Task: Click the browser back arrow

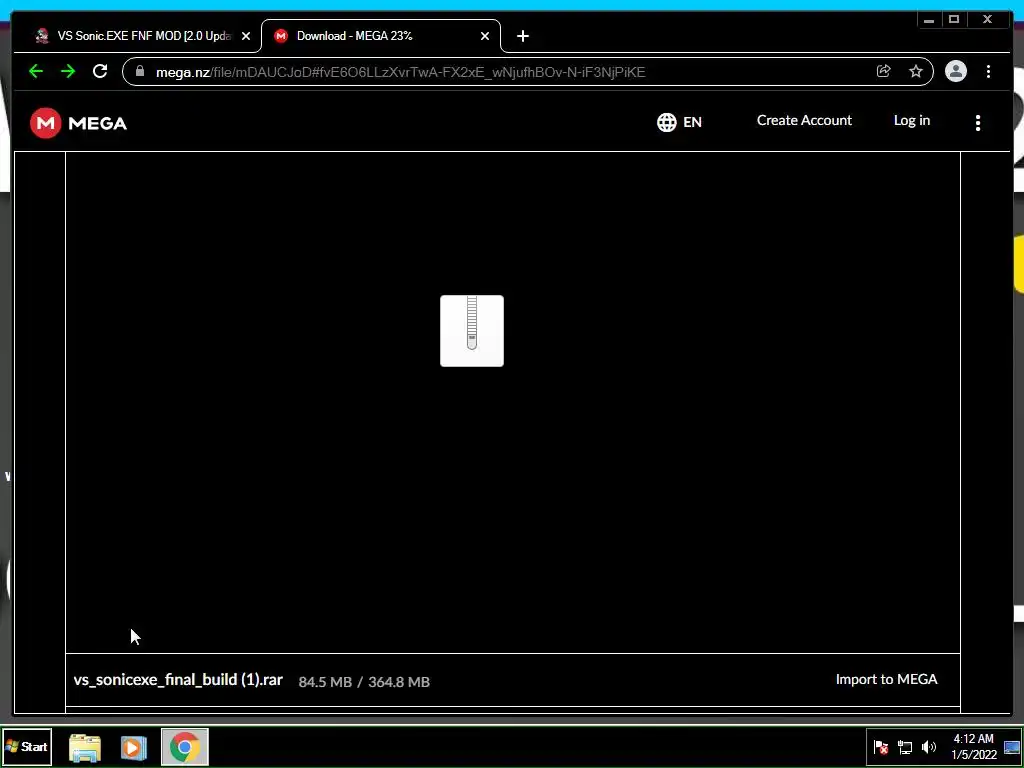Action: (36, 71)
